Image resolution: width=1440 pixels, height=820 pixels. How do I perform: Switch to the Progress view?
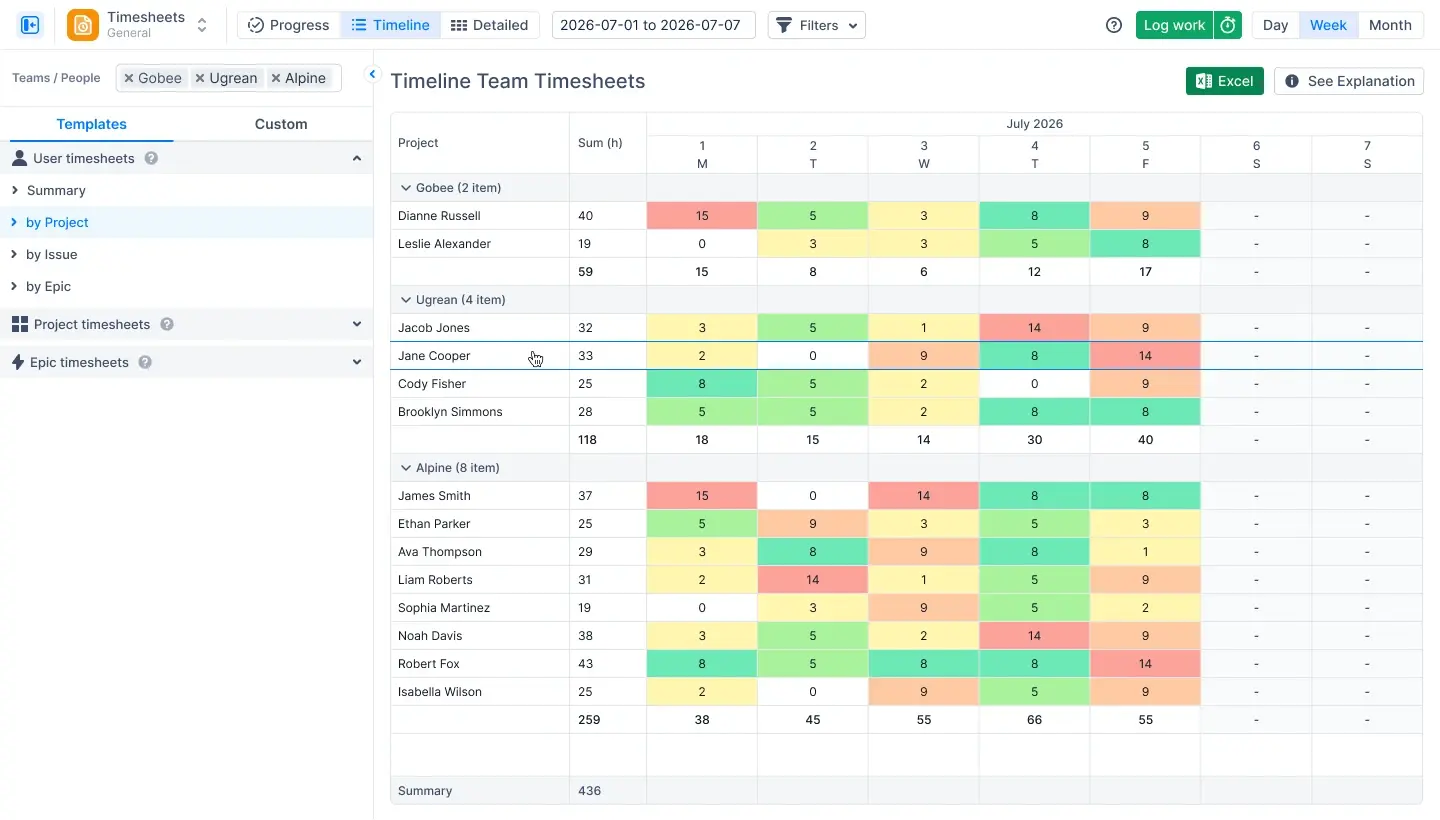tap(288, 25)
